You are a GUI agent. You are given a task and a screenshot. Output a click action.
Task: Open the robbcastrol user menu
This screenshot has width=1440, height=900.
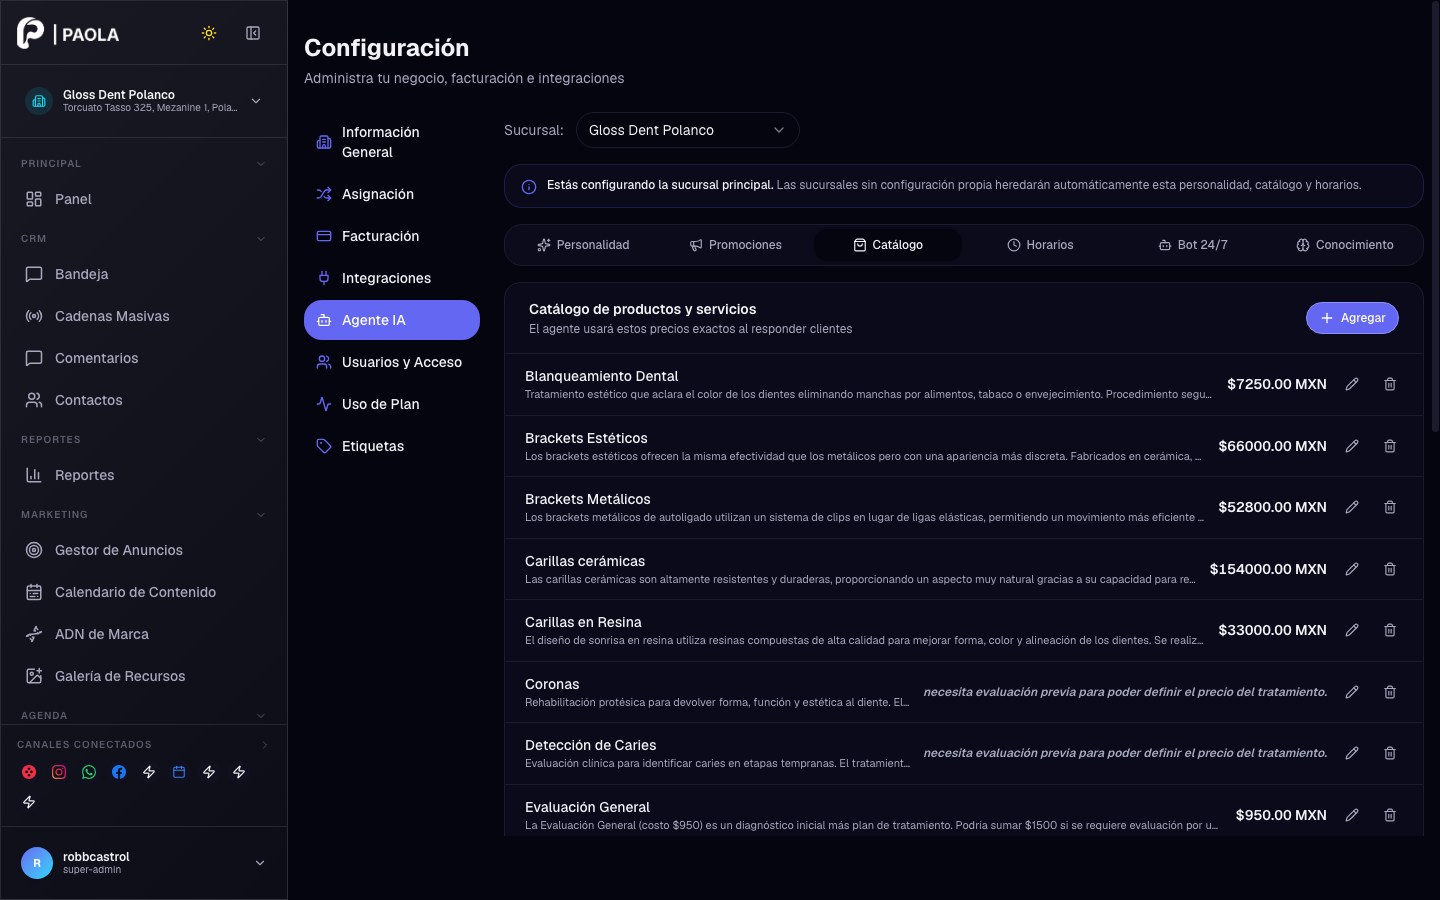[x=144, y=863]
